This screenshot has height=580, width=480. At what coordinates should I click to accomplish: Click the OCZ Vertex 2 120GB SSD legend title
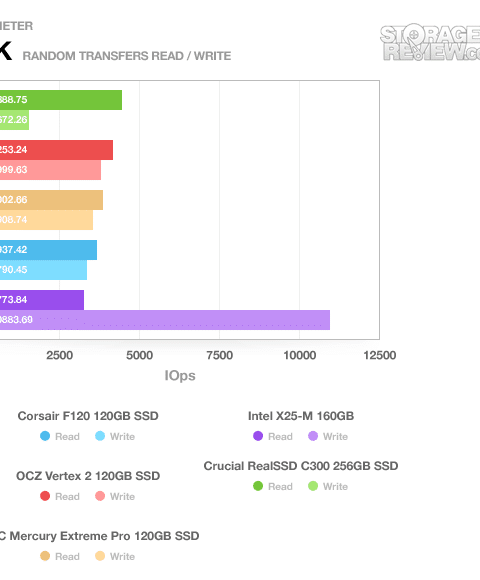pyautogui.click(x=88, y=476)
